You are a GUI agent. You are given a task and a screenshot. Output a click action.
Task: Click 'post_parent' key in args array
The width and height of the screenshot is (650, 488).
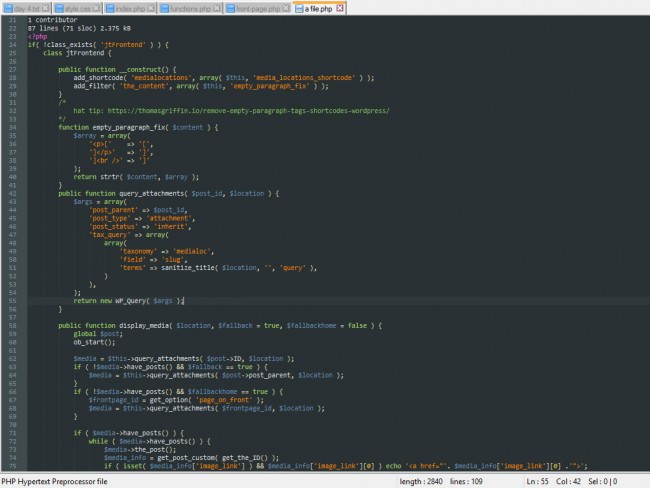click(x=114, y=210)
